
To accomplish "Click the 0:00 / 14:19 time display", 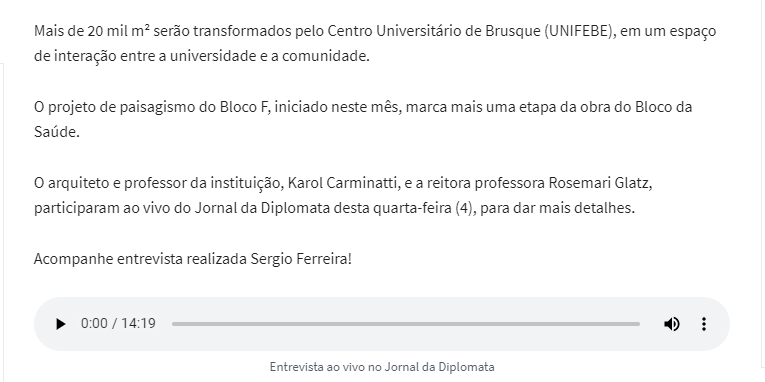I will (118, 324).
